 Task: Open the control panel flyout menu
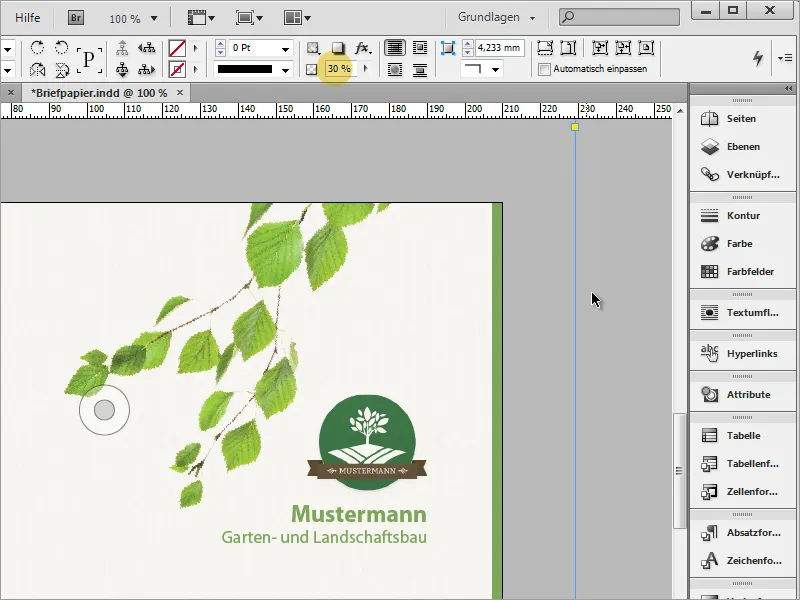pos(785,58)
